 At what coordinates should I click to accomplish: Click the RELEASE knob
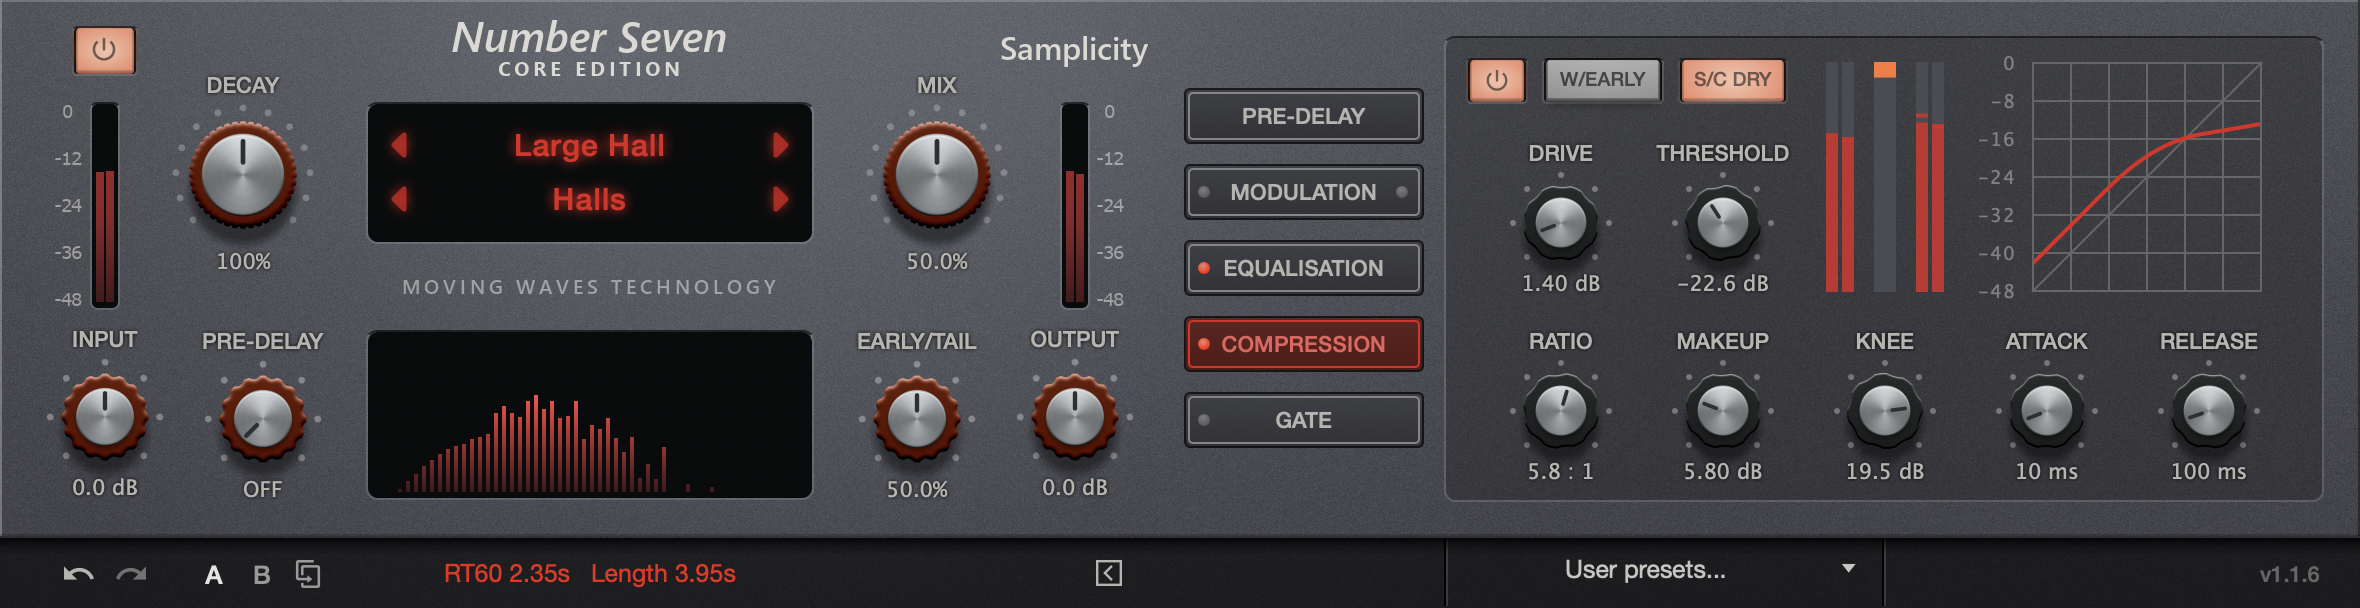tap(2208, 411)
